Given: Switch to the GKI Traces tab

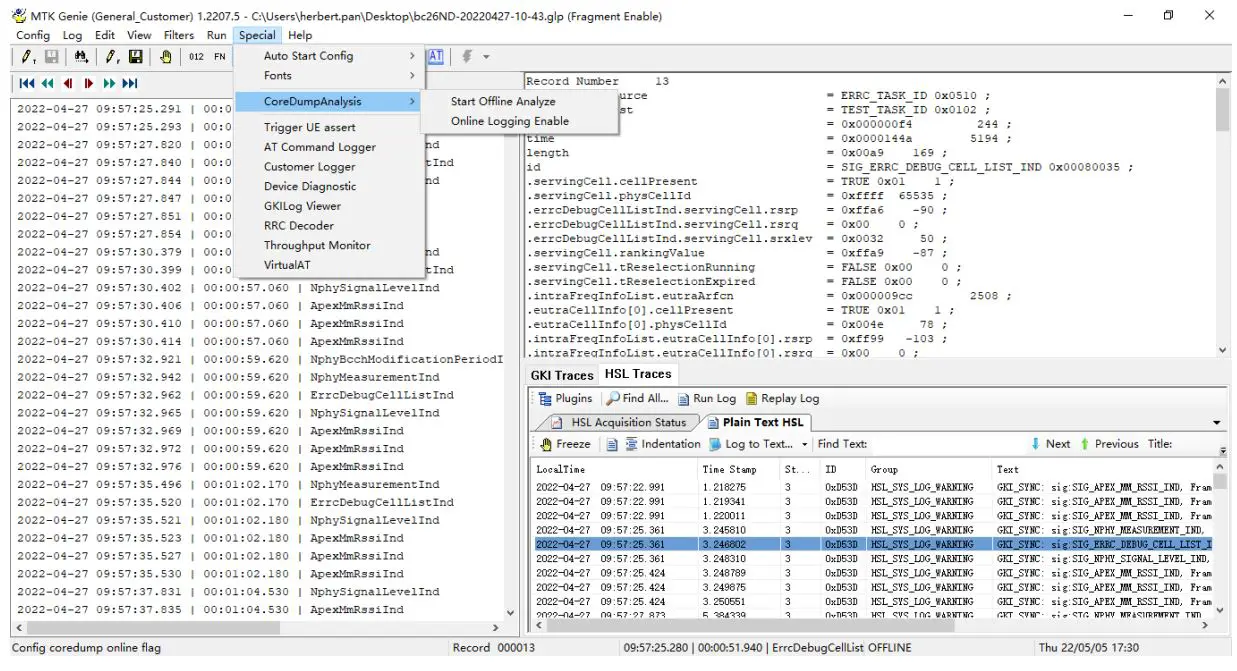Looking at the screenshot, I should (x=561, y=375).
